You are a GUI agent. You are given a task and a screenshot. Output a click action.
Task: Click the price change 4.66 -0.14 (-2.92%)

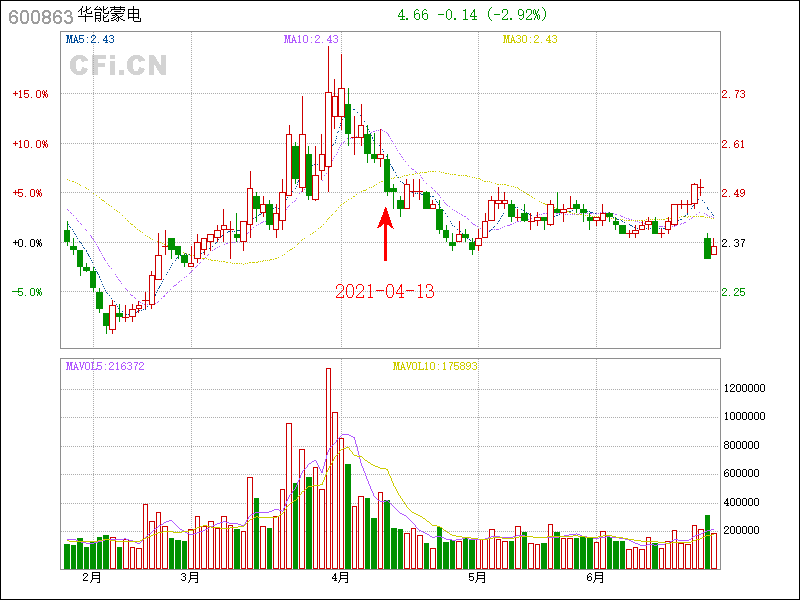point(464,16)
